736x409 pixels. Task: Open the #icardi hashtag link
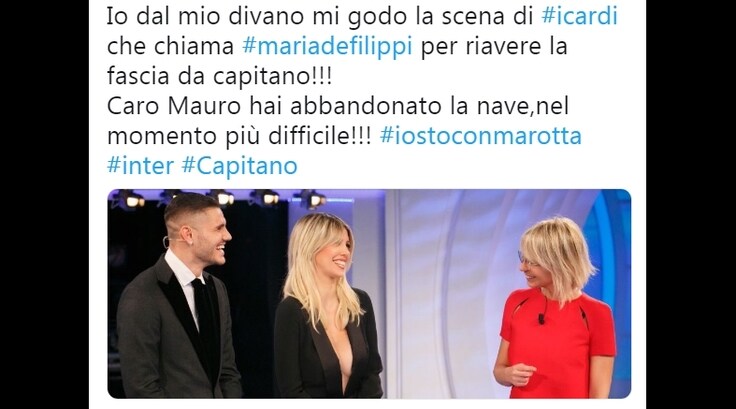tap(579, 16)
